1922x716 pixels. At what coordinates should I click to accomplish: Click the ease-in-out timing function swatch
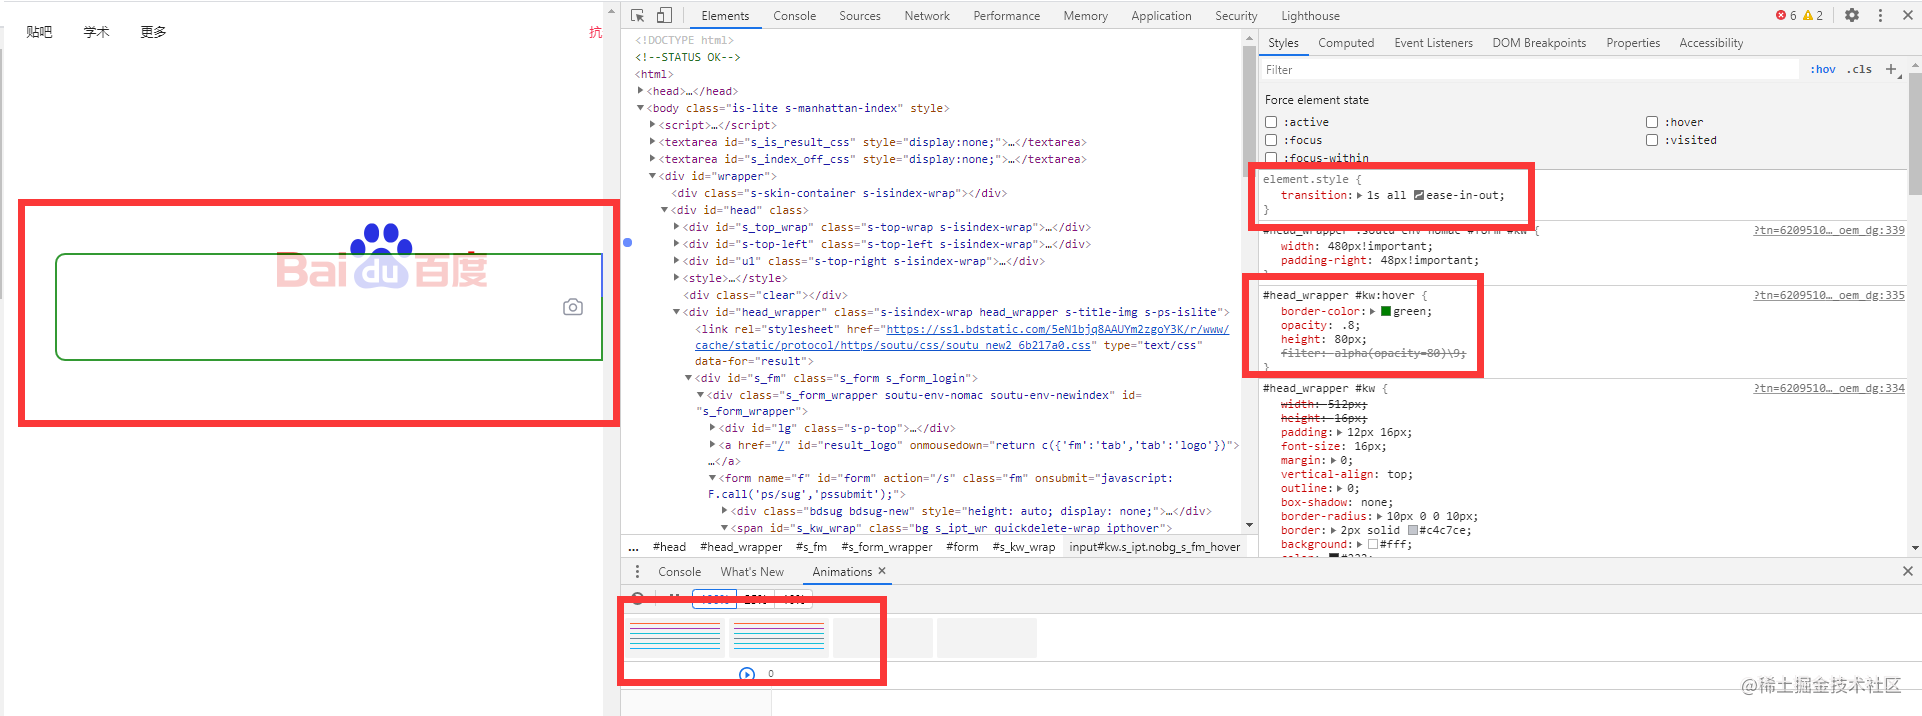coord(1418,195)
